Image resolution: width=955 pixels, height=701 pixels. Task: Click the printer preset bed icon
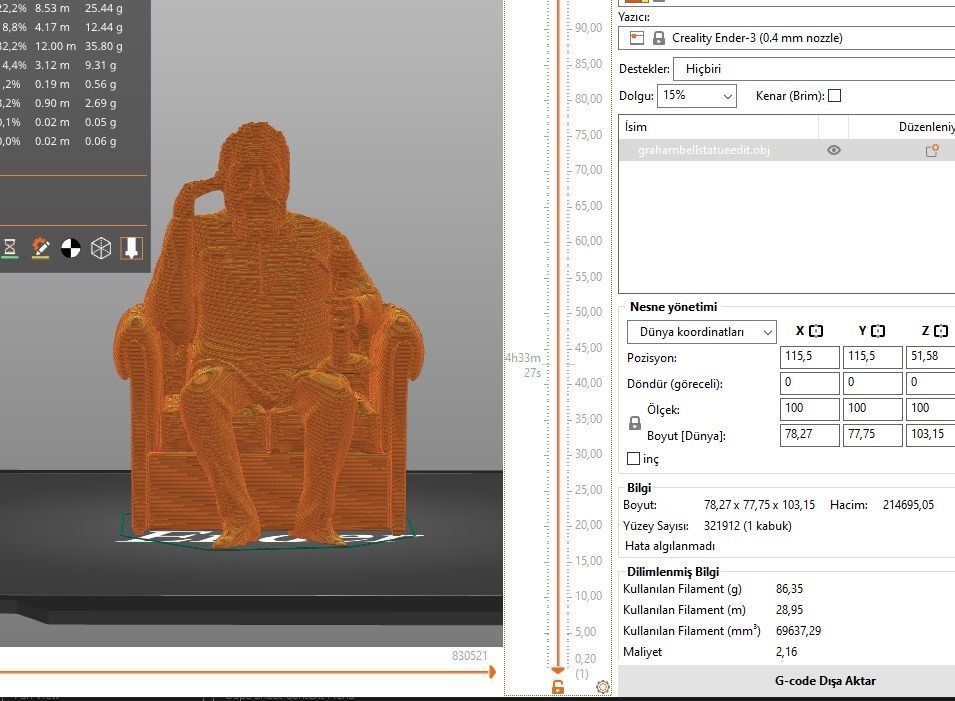(636, 38)
